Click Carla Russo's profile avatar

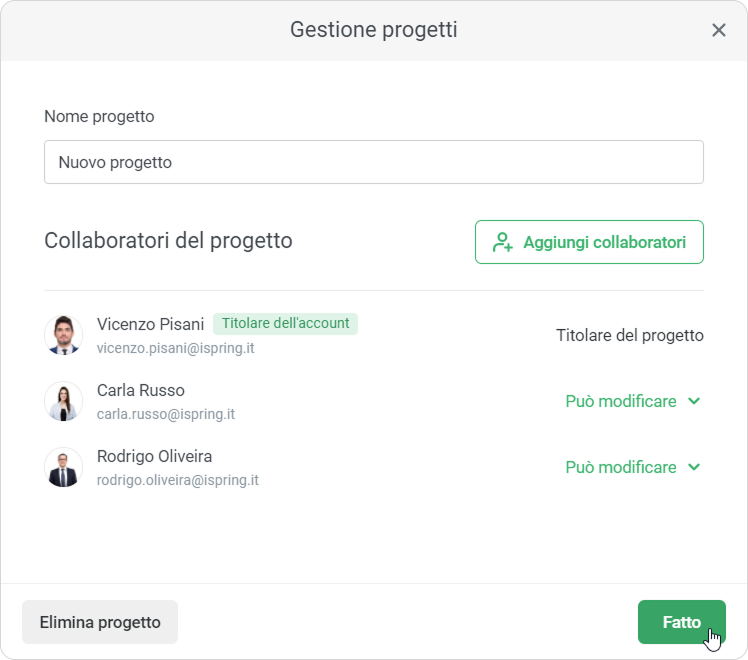[64, 401]
